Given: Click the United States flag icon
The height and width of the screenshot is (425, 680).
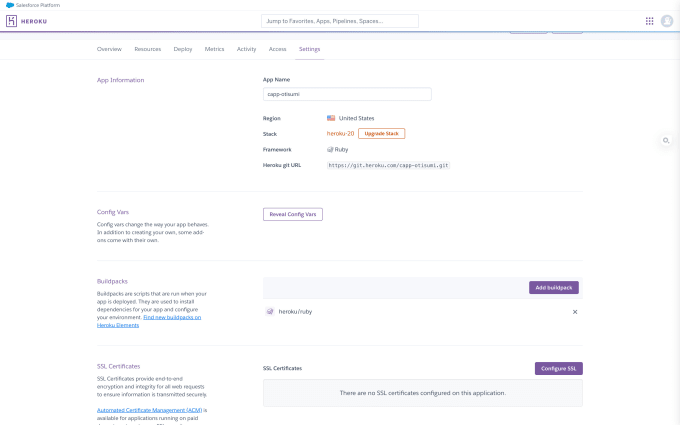Looking at the screenshot, I should [331, 118].
